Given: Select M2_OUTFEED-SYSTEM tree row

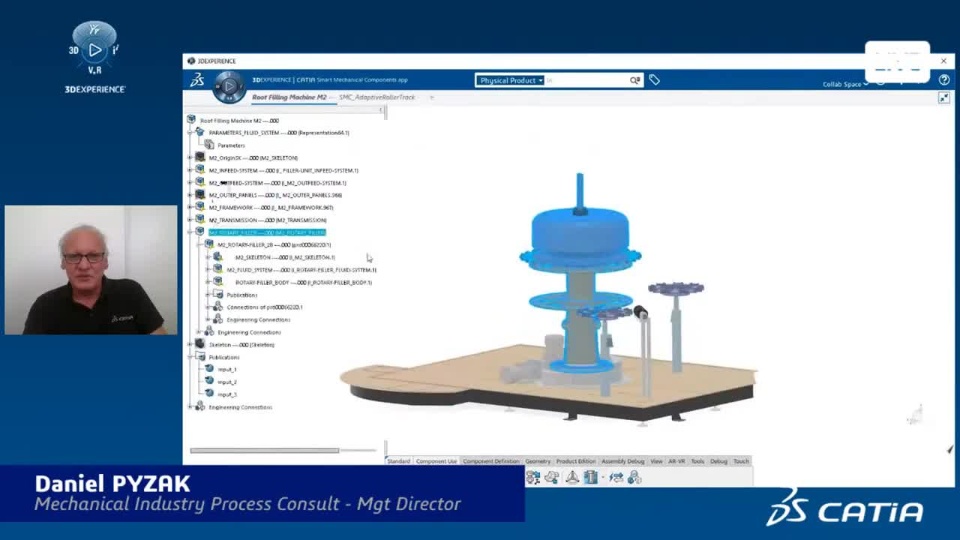Looking at the screenshot, I should pyautogui.click(x=277, y=183).
